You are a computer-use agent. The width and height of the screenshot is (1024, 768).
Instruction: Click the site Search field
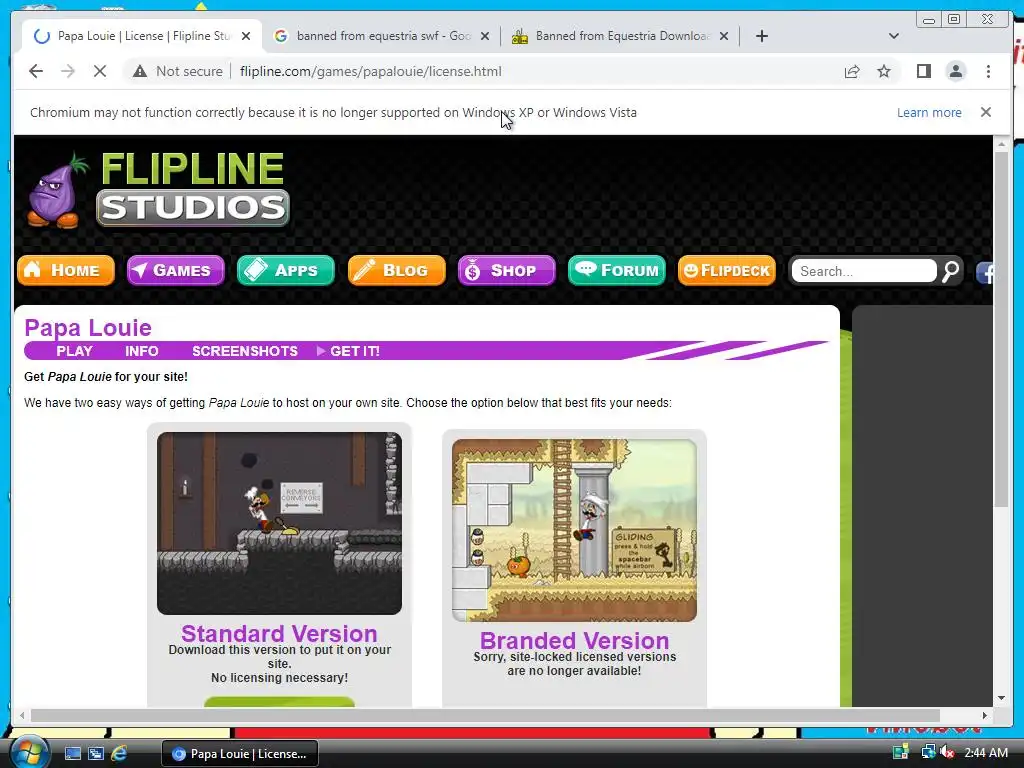[x=863, y=271]
